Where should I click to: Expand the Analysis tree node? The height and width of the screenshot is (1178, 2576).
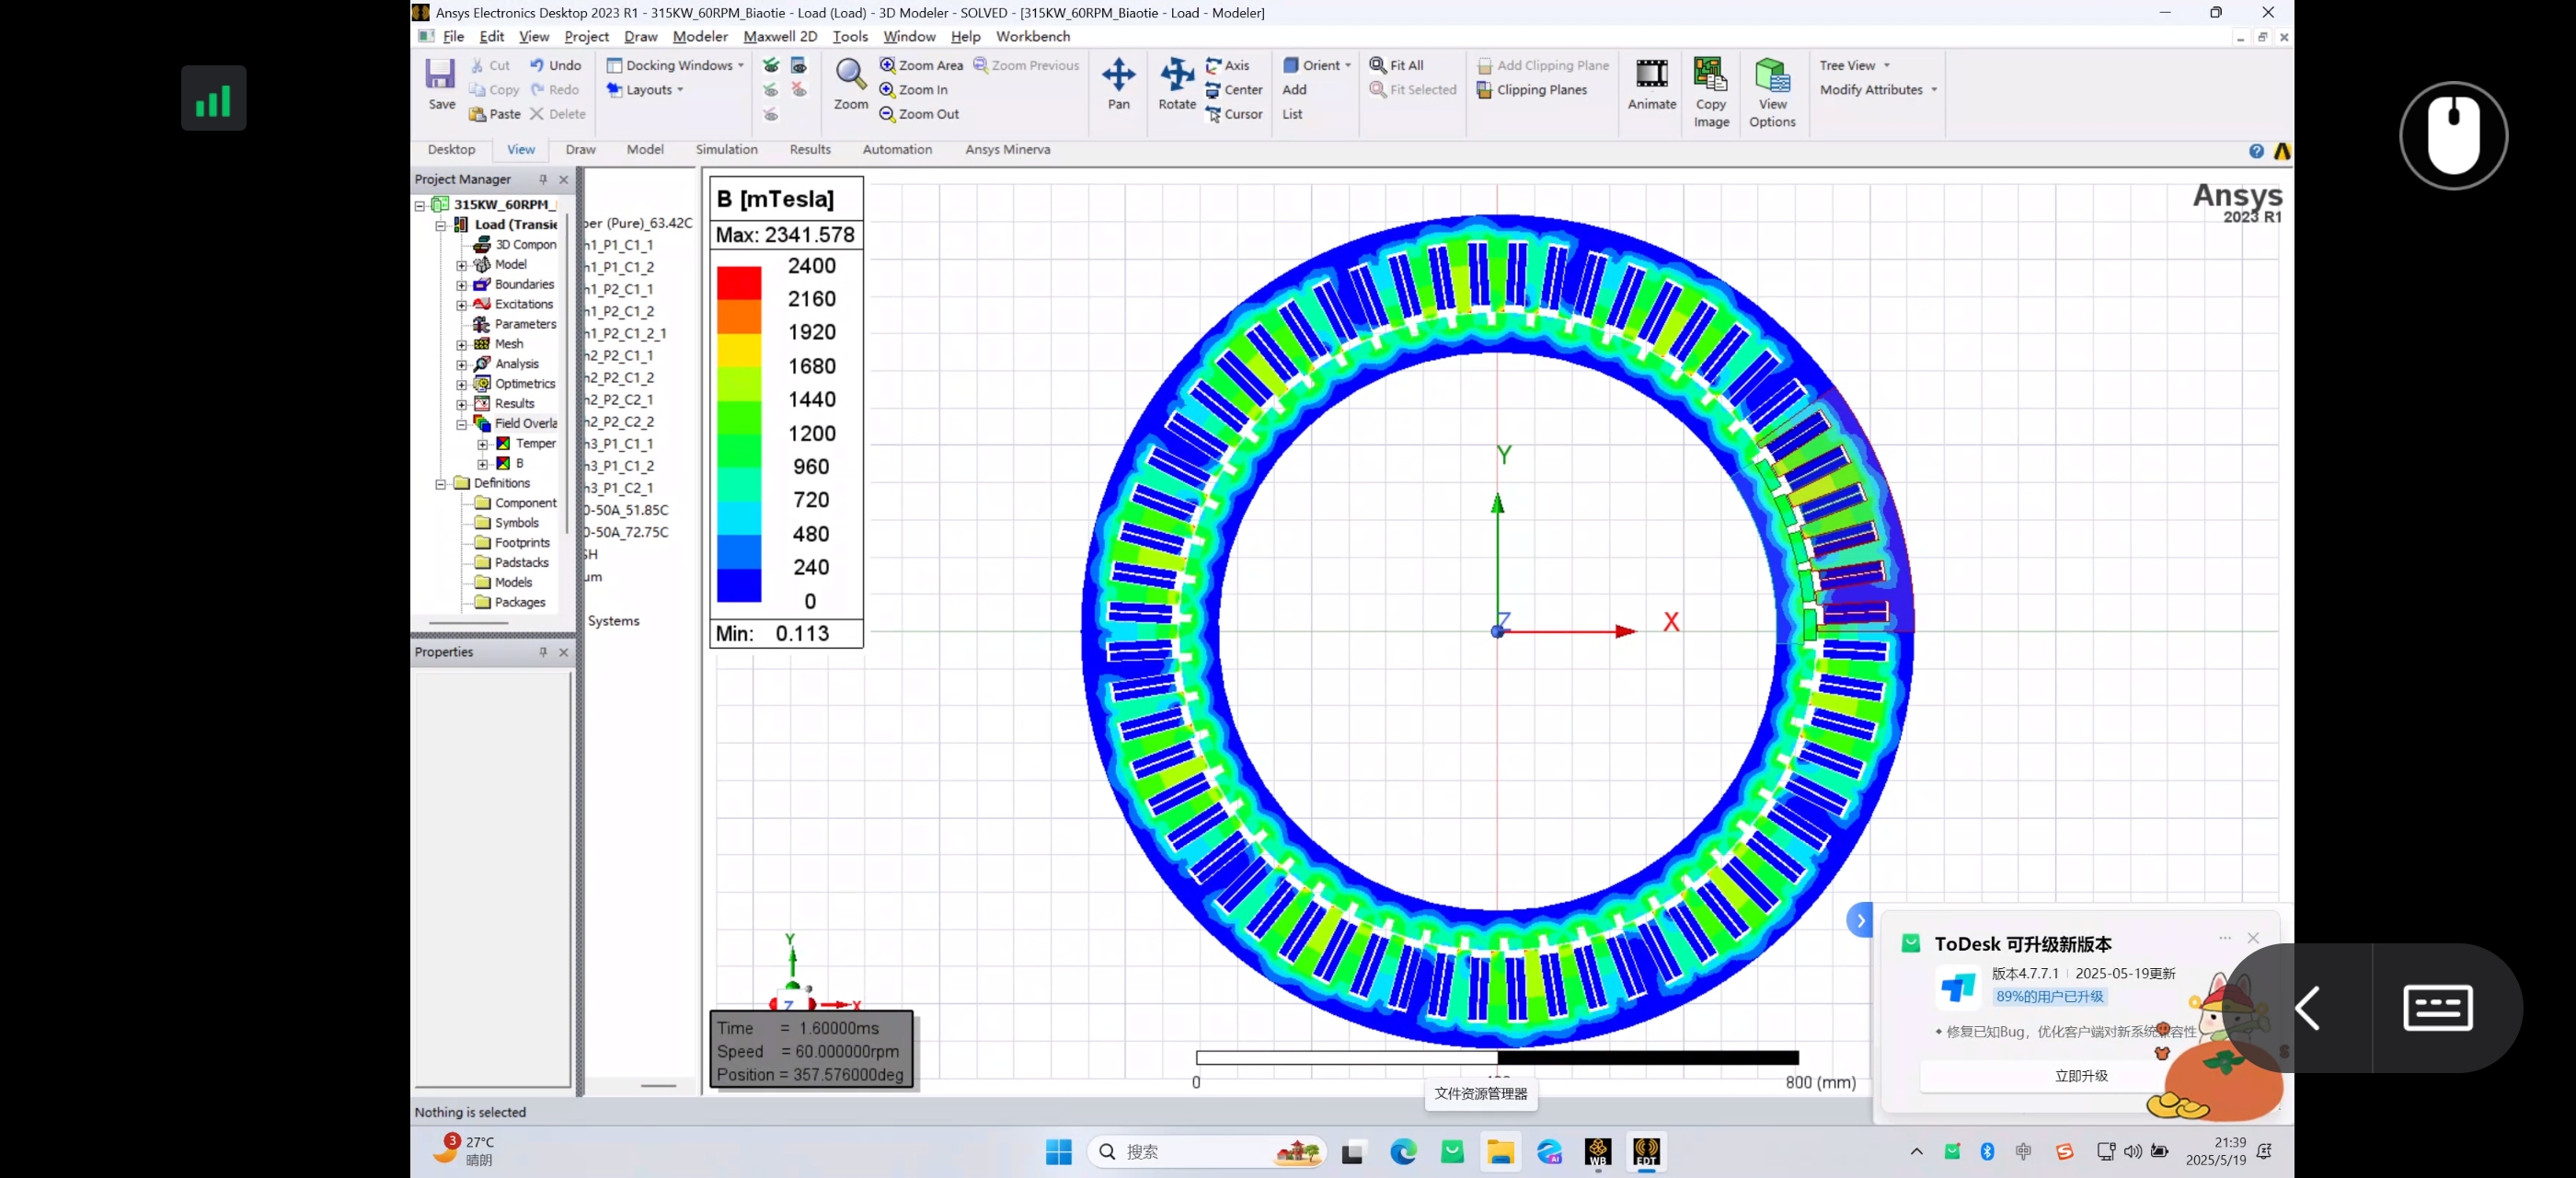pos(461,364)
